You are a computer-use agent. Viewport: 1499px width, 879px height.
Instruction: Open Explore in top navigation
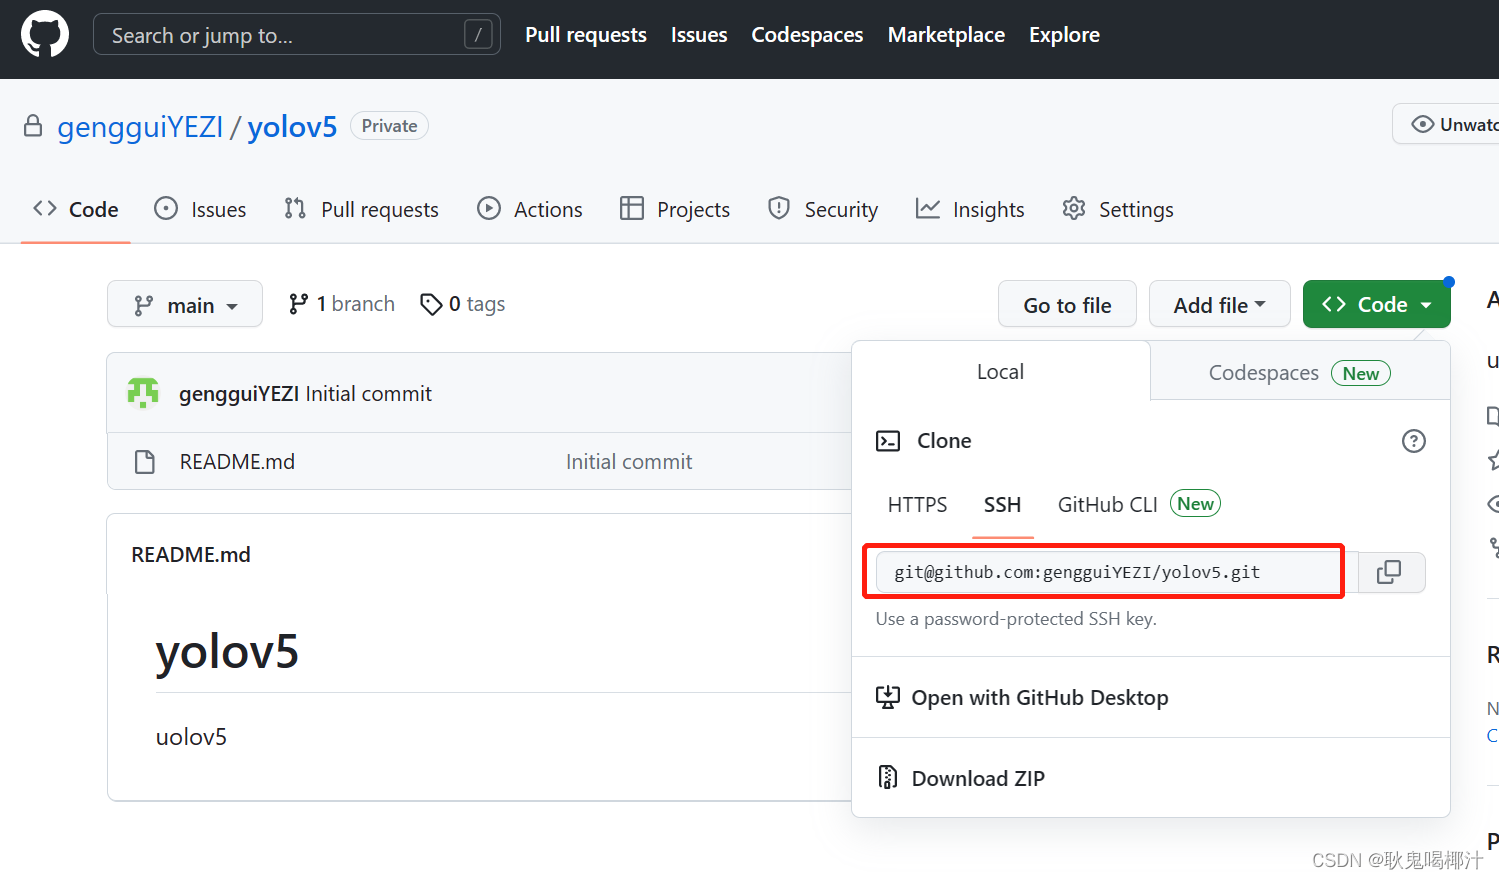[1064, 35]
